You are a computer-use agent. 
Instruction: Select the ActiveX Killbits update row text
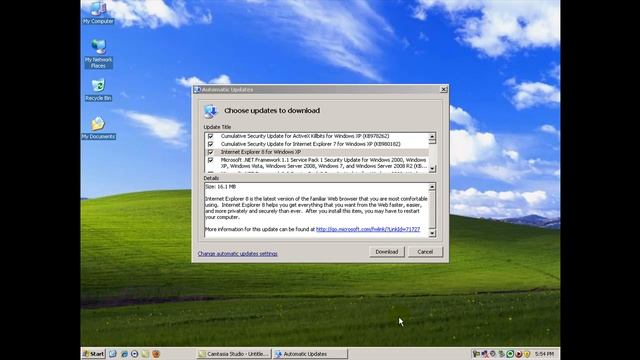click(305, 136)
